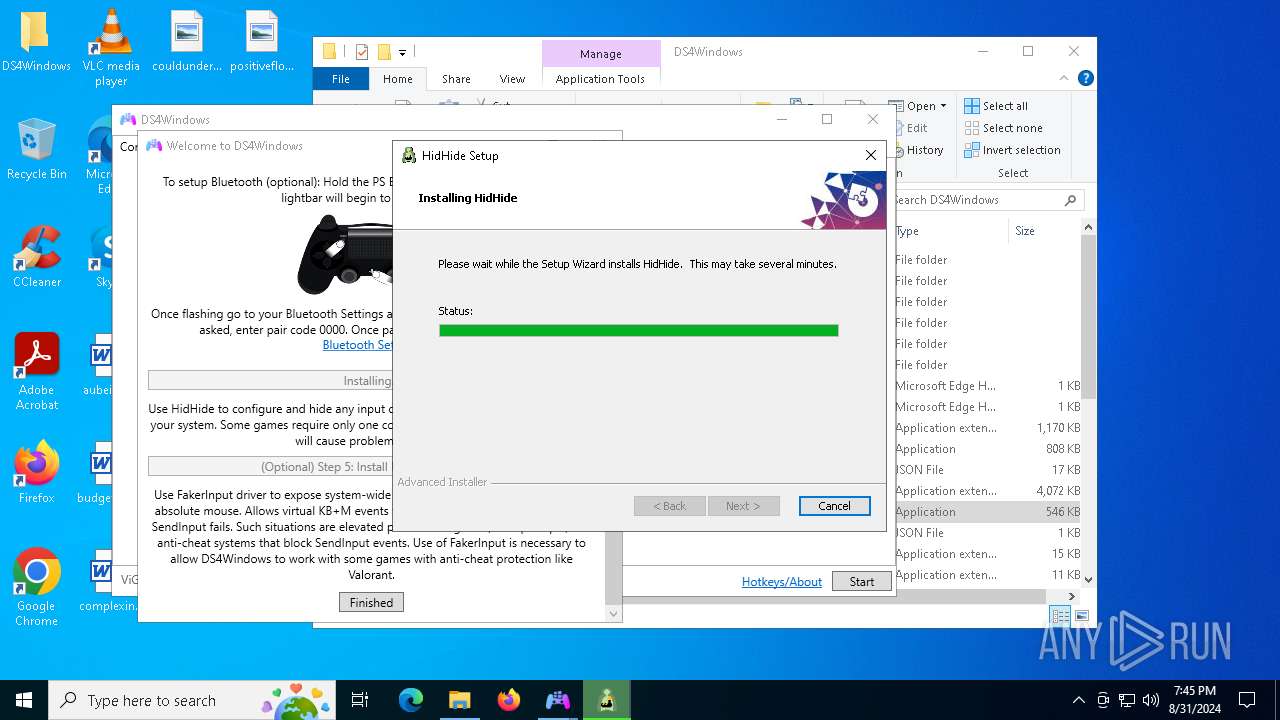1280x720 pixels.
Task: Click Select all in Explorer ribbon
Action: [996, 106]
